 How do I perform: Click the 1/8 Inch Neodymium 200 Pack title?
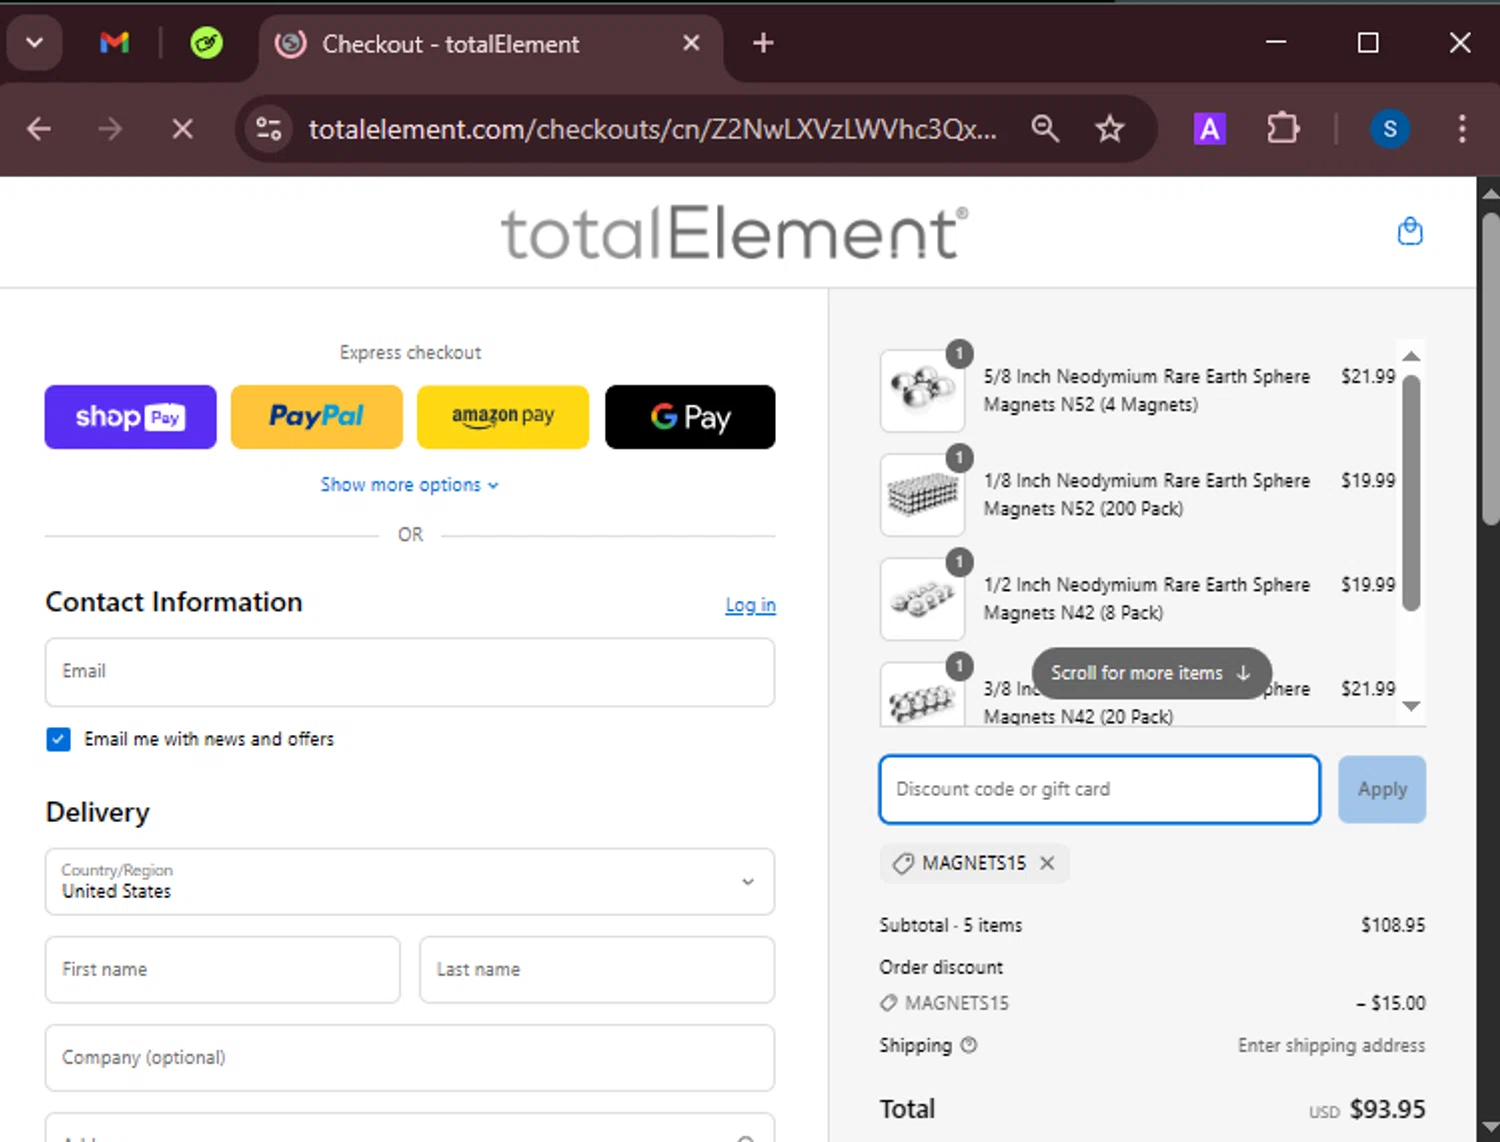coord(1146,495)
